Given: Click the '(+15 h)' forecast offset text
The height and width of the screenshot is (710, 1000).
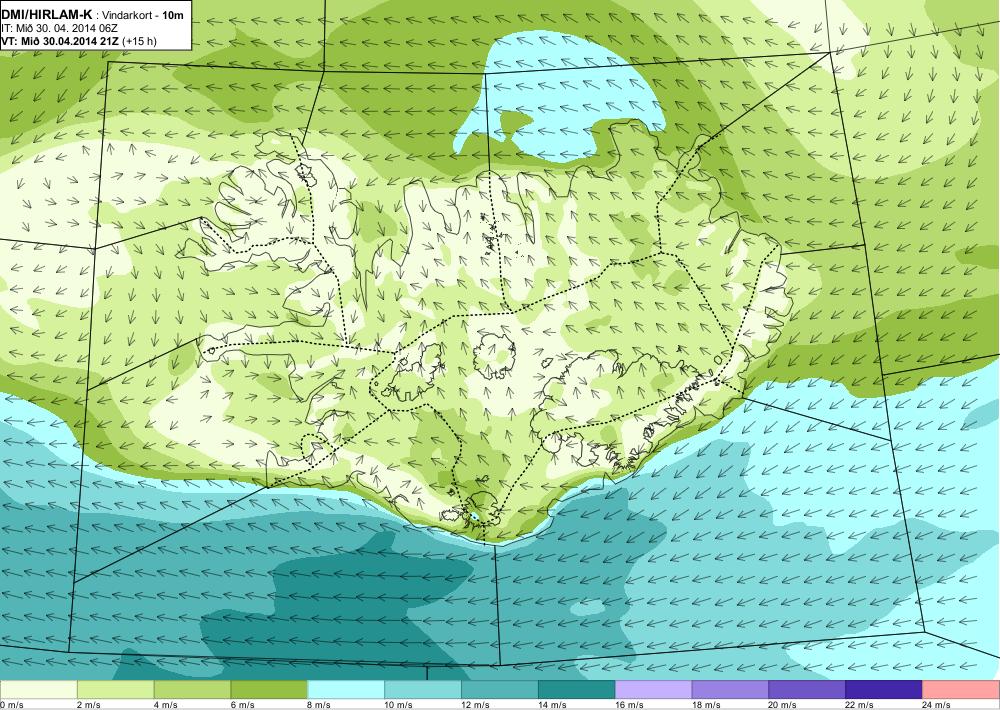Looking at the screenshot, I should (138, 41).
